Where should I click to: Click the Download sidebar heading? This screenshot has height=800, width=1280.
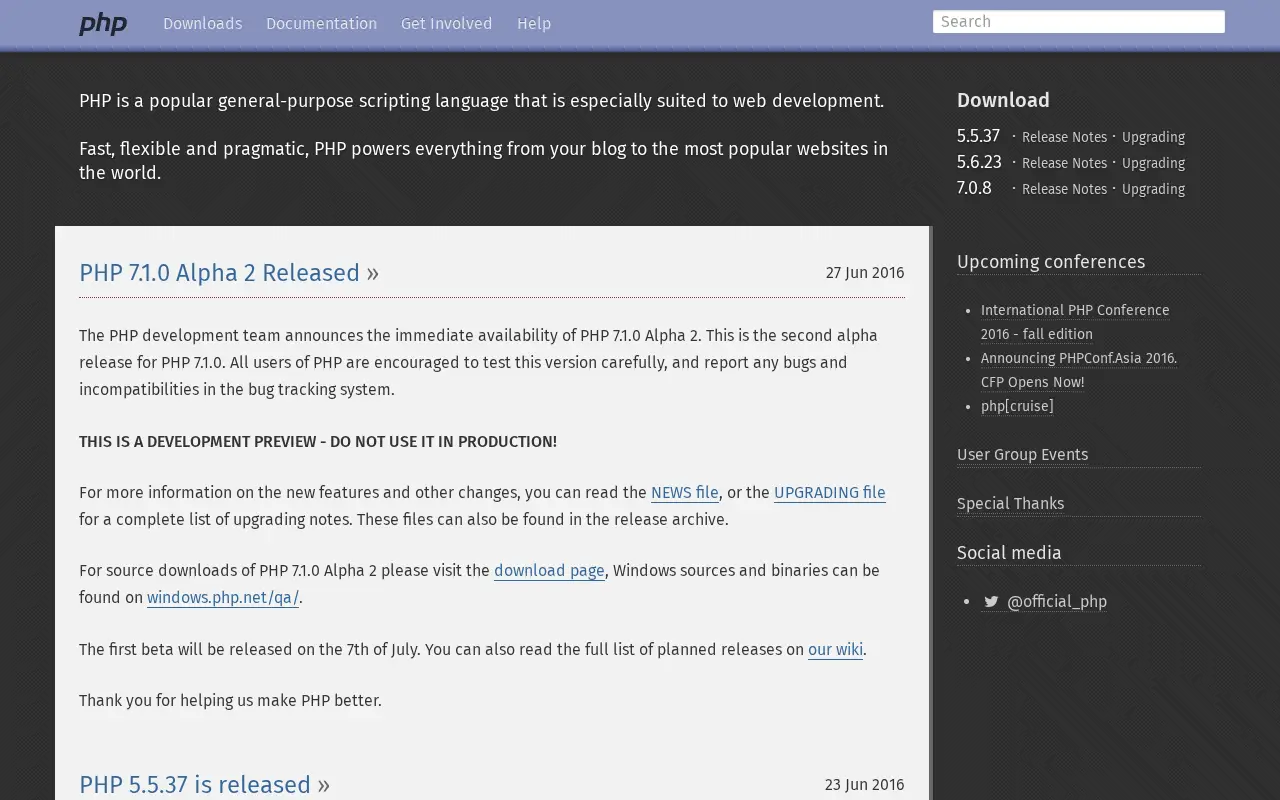pos(1003,100)
